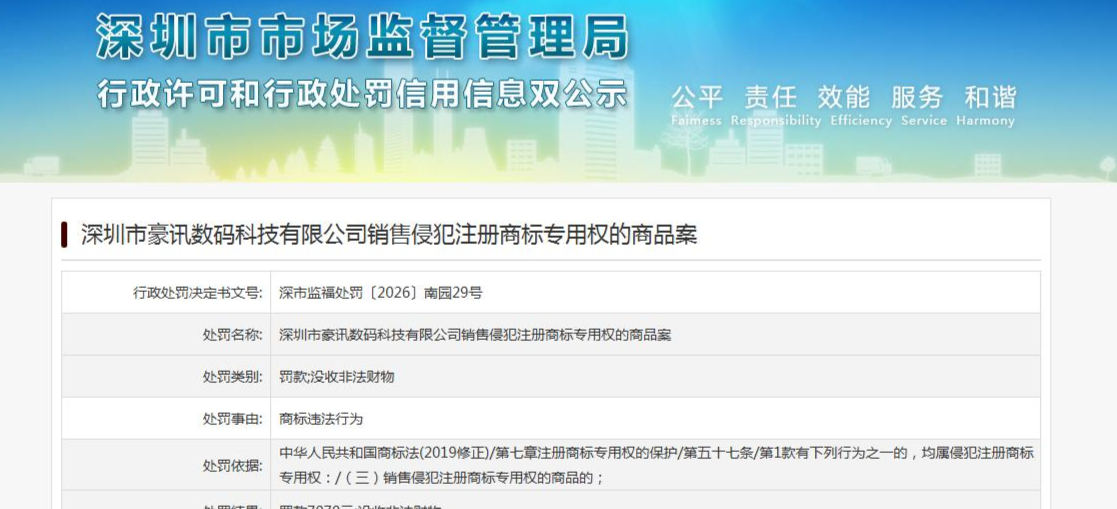
Task: Click the 行政处罚决定书文号 label cell
Action: click(x=166, y=293)
